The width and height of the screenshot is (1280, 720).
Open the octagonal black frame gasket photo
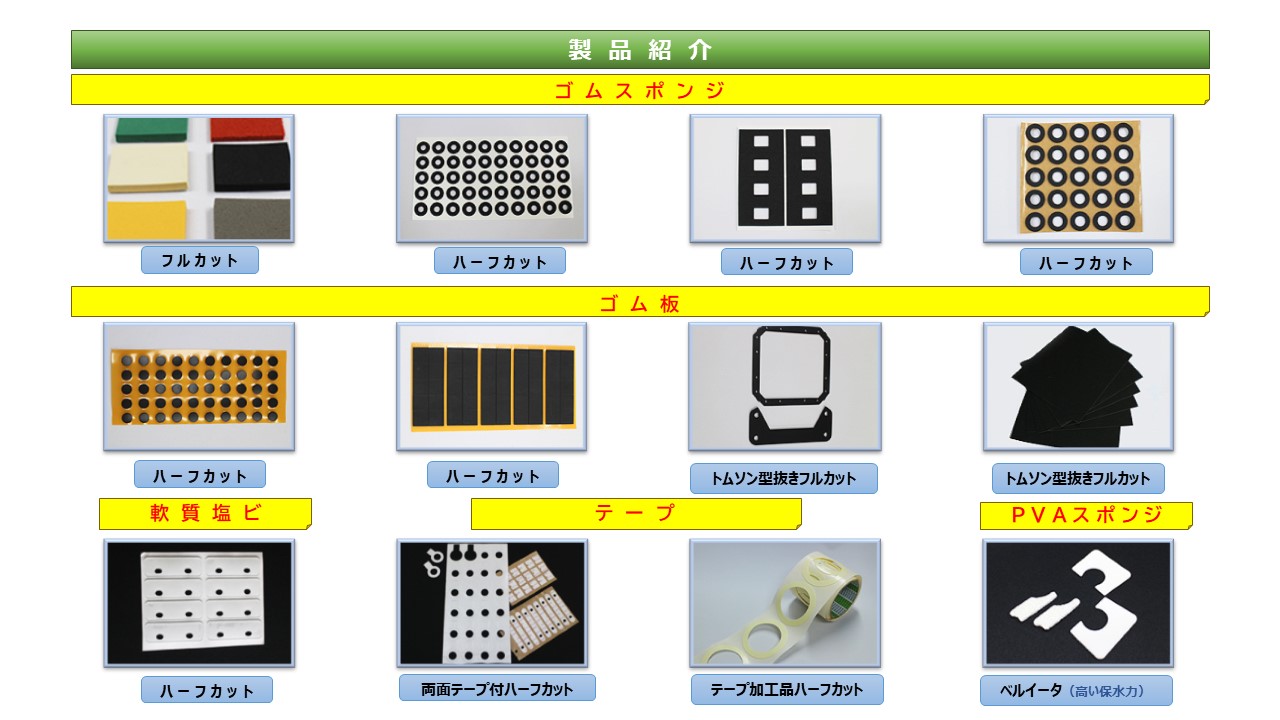coord(785,386)
